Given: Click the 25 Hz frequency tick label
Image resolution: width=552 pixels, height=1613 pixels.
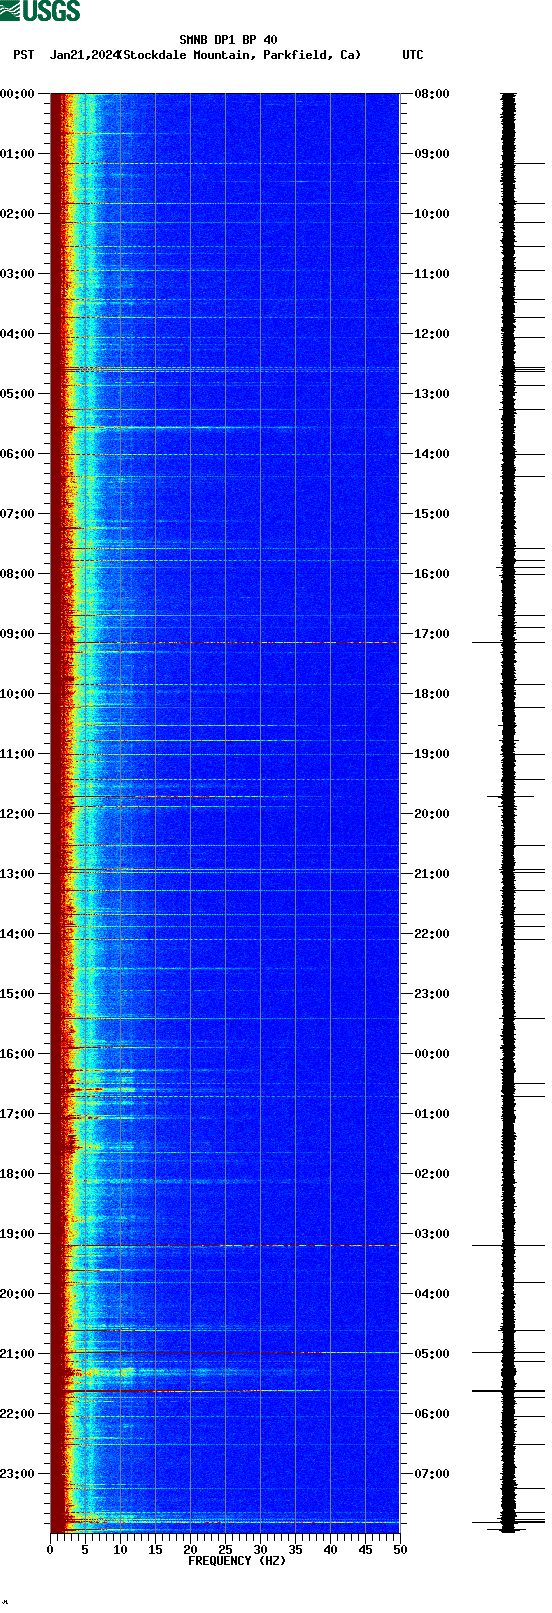Looking at the screenshot, I should 225,1550.
